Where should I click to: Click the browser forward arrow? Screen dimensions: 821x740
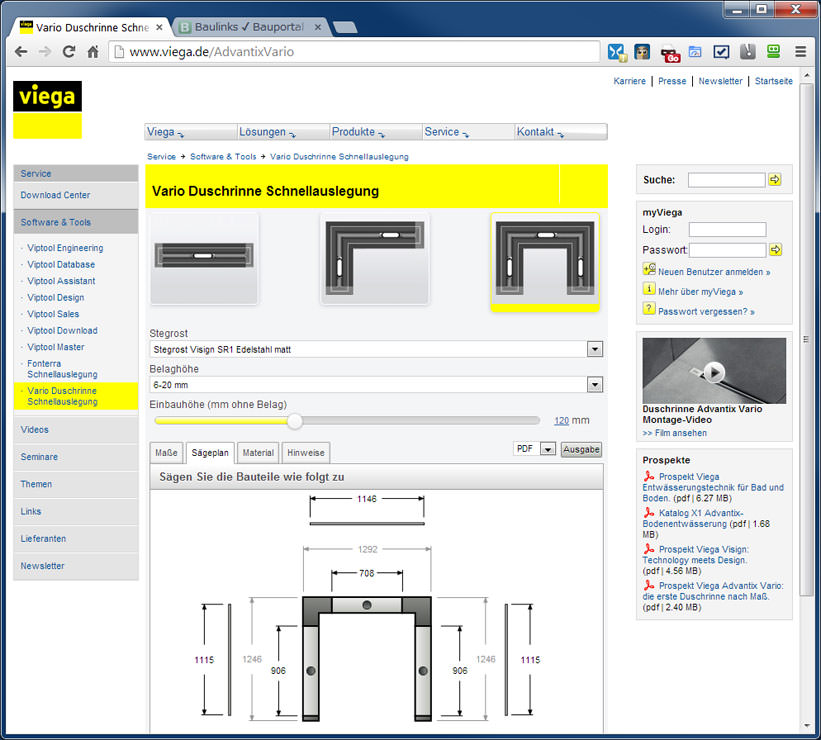pos(45,52)
